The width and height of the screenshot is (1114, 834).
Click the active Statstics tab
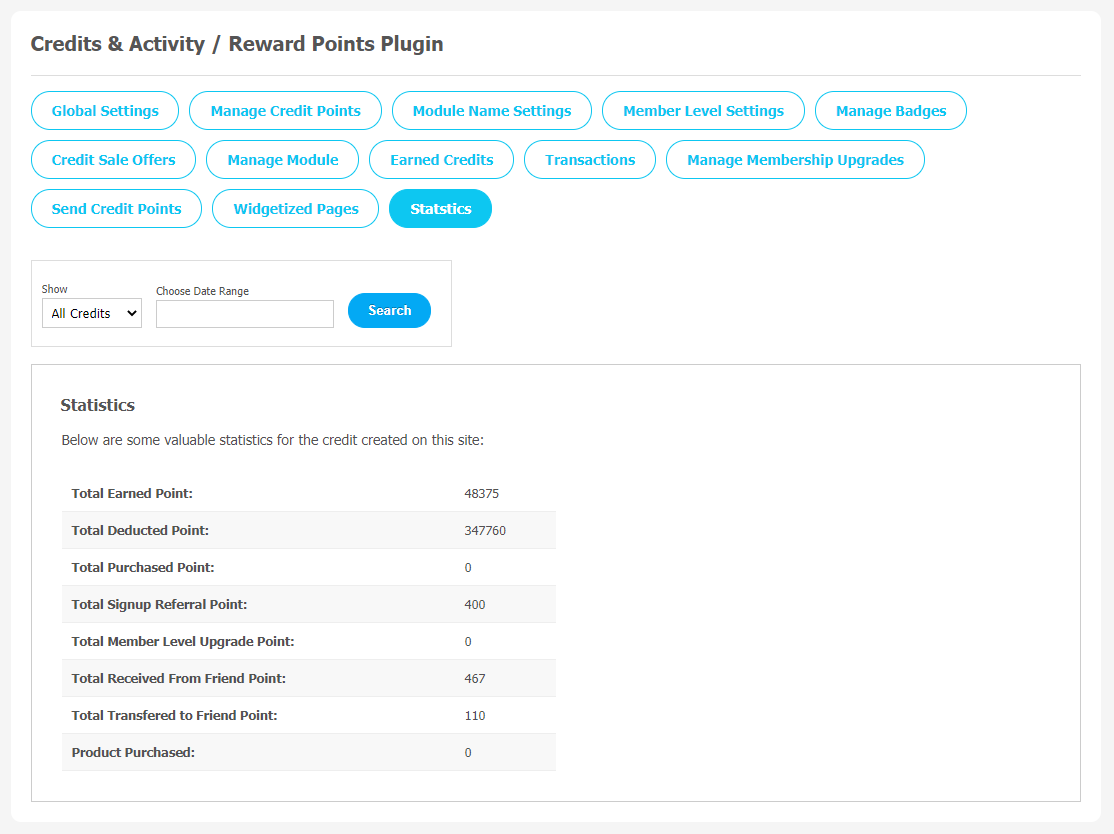coord(440,209)
